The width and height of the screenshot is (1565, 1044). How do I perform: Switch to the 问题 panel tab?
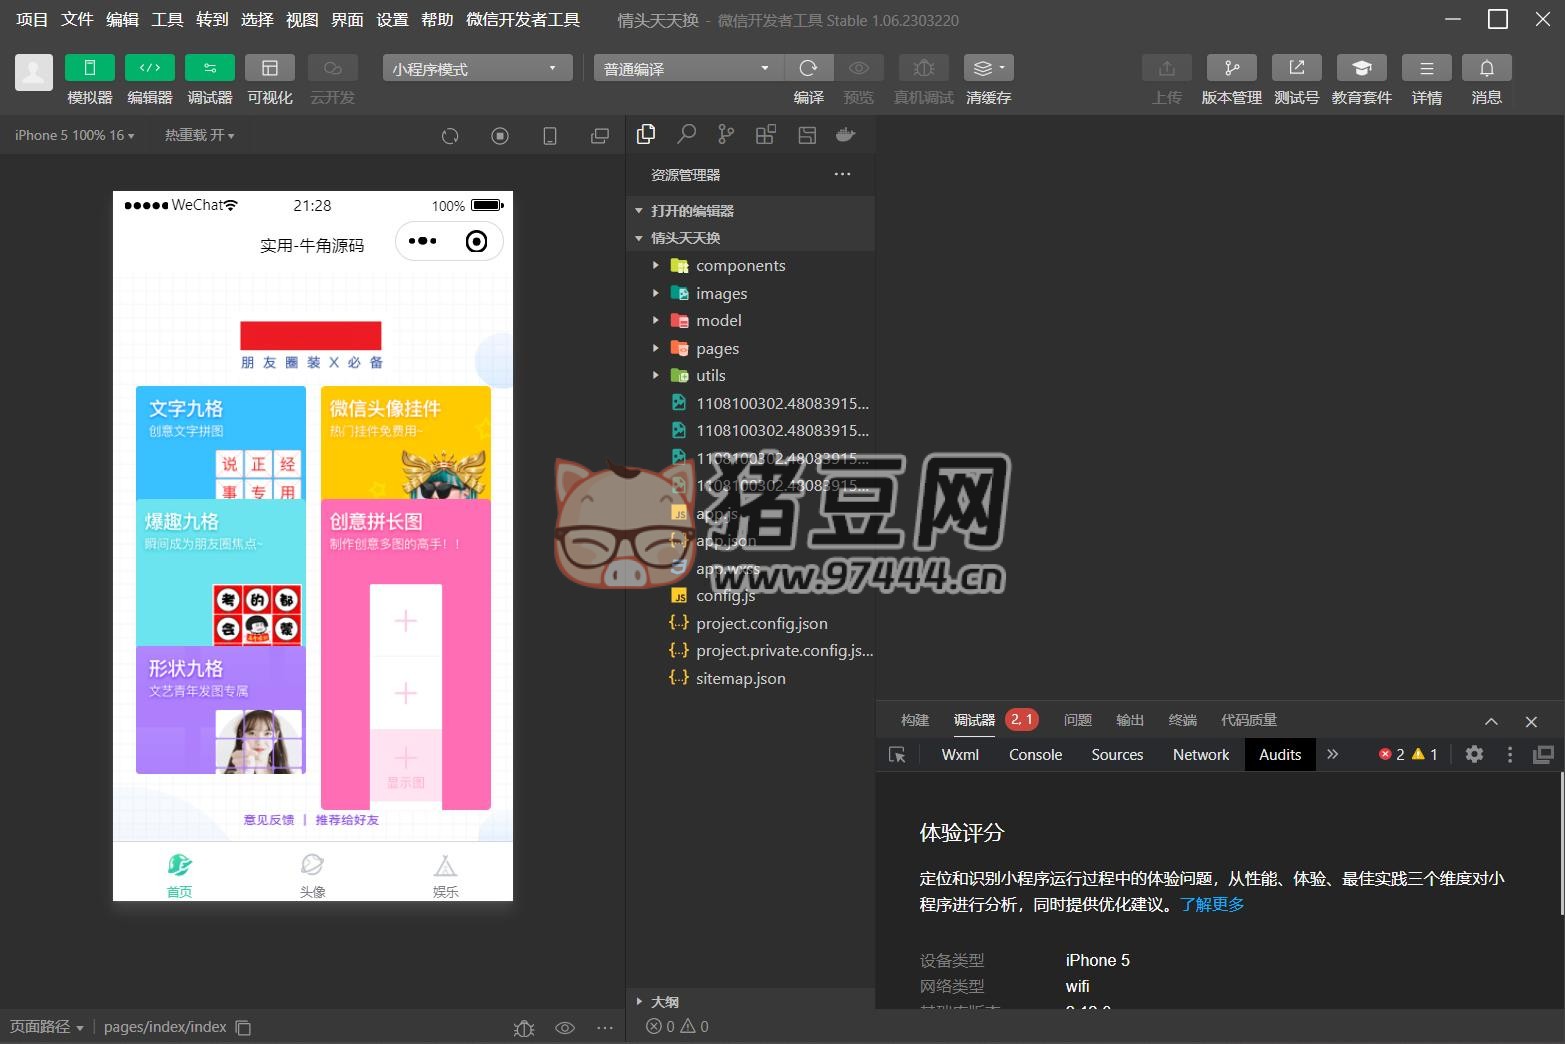pyautogui.click(x=1078, y=720)
